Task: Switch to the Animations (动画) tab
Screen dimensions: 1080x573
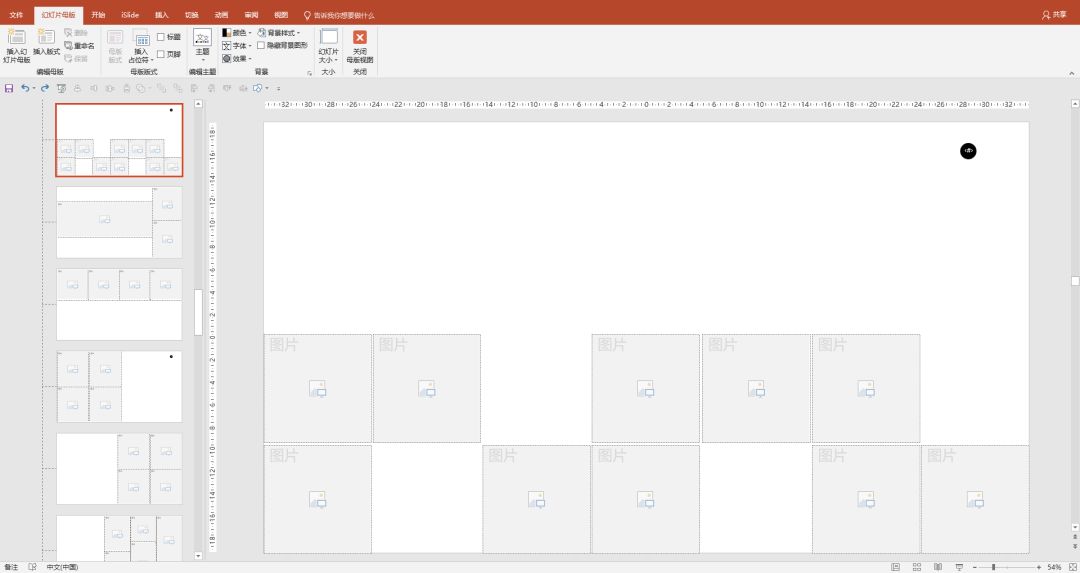Action: click(x=221, y=14)
